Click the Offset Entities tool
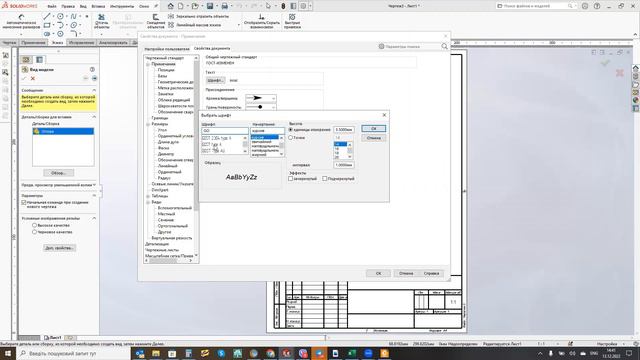 pos(156,20)
